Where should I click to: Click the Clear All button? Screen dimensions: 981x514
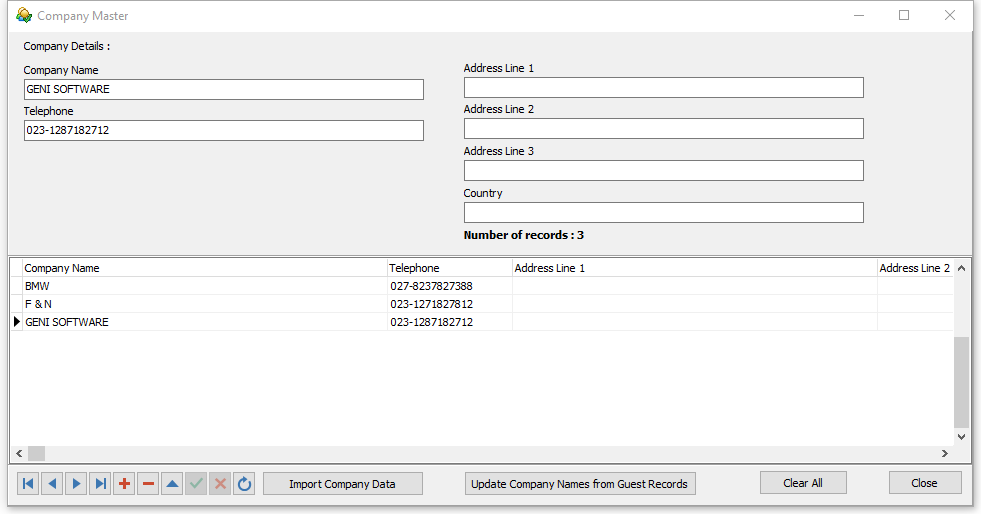click(802, 483)
